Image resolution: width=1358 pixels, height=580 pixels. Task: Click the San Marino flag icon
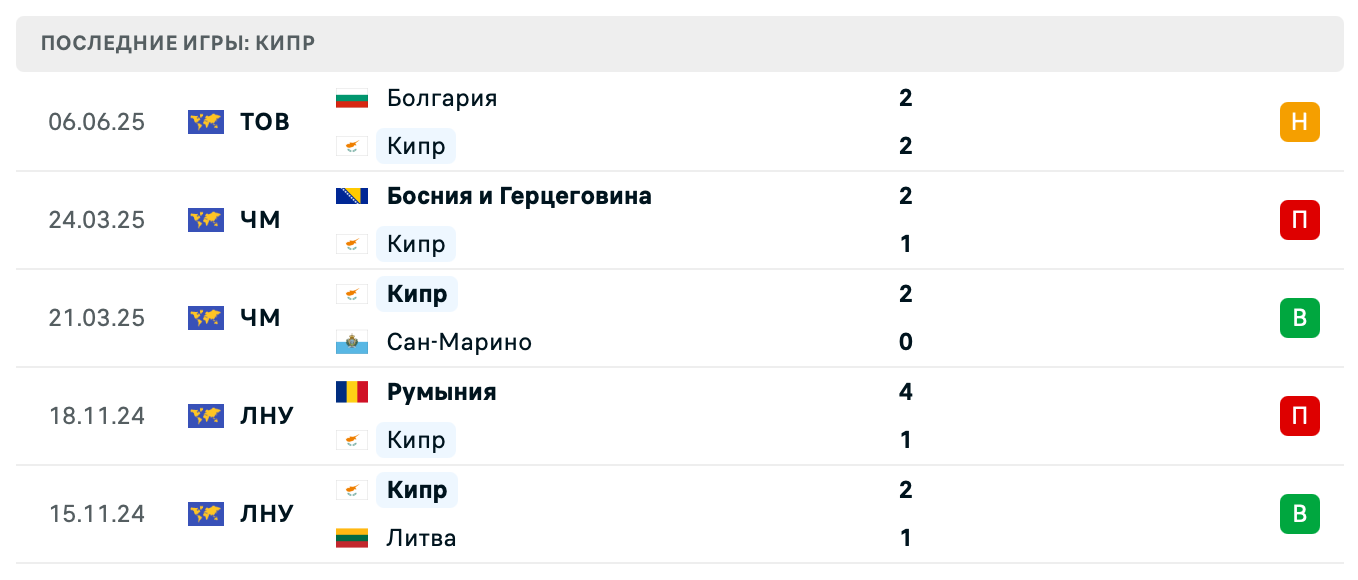coord(352,342)
